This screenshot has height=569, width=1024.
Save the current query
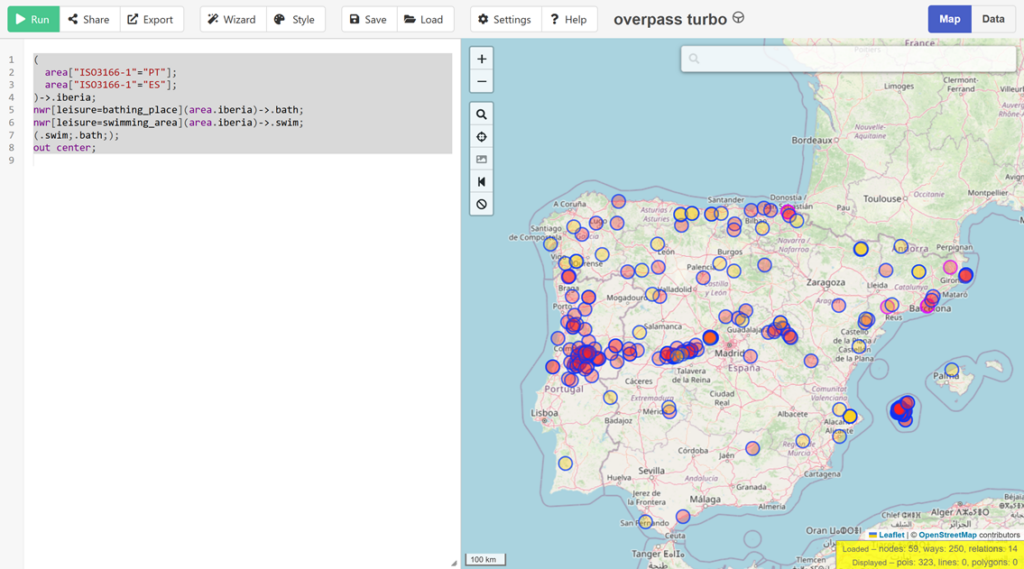click(x=368, y=19)
